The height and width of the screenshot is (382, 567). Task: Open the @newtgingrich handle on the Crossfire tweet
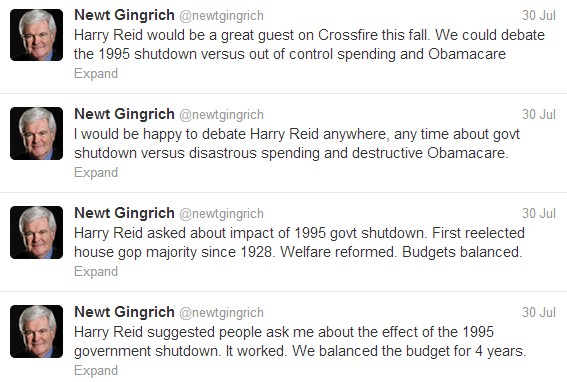(x=221, y=16)
